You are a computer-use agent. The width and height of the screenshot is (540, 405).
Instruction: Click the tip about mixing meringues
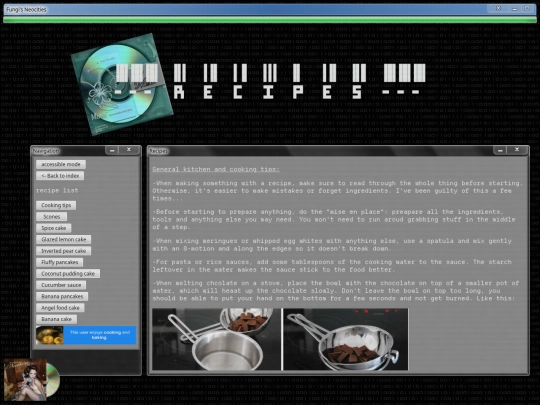point(332,245)
